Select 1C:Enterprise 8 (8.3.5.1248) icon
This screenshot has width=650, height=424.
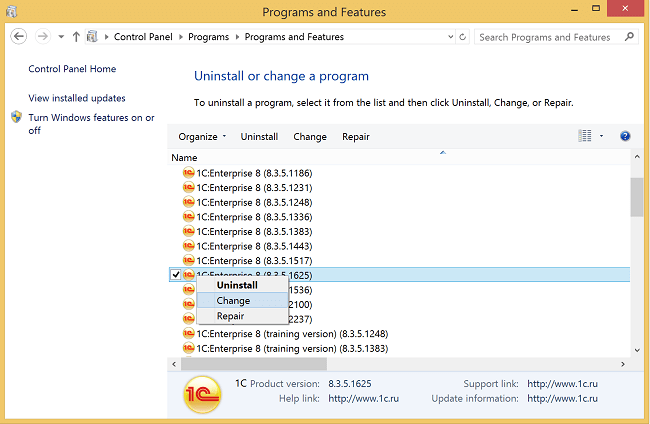(x=189, y=202)
